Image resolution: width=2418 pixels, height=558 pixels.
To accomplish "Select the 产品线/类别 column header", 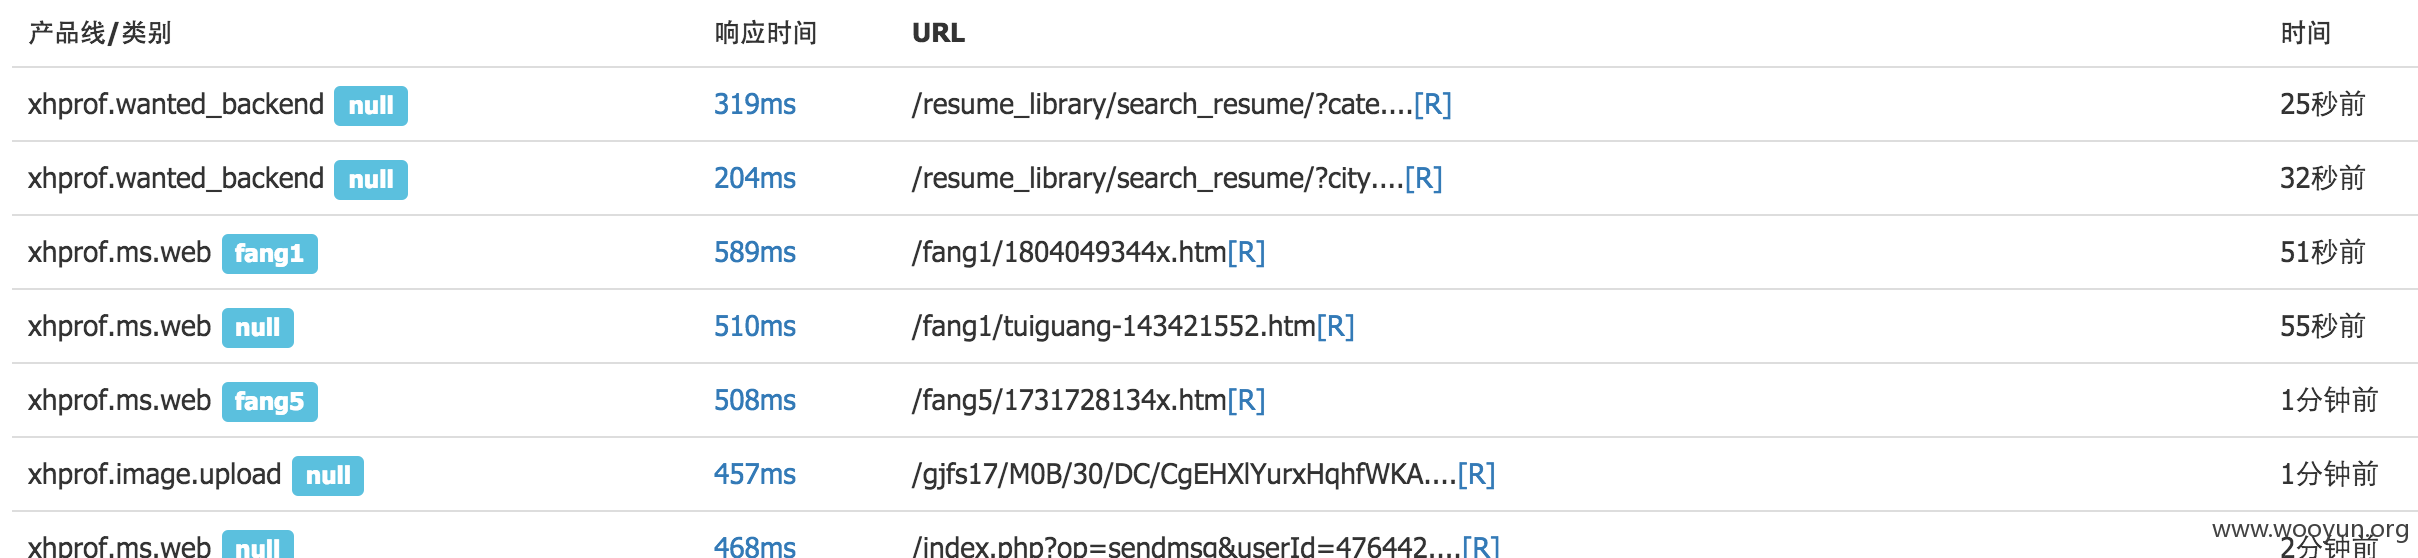I will (99, 33).
